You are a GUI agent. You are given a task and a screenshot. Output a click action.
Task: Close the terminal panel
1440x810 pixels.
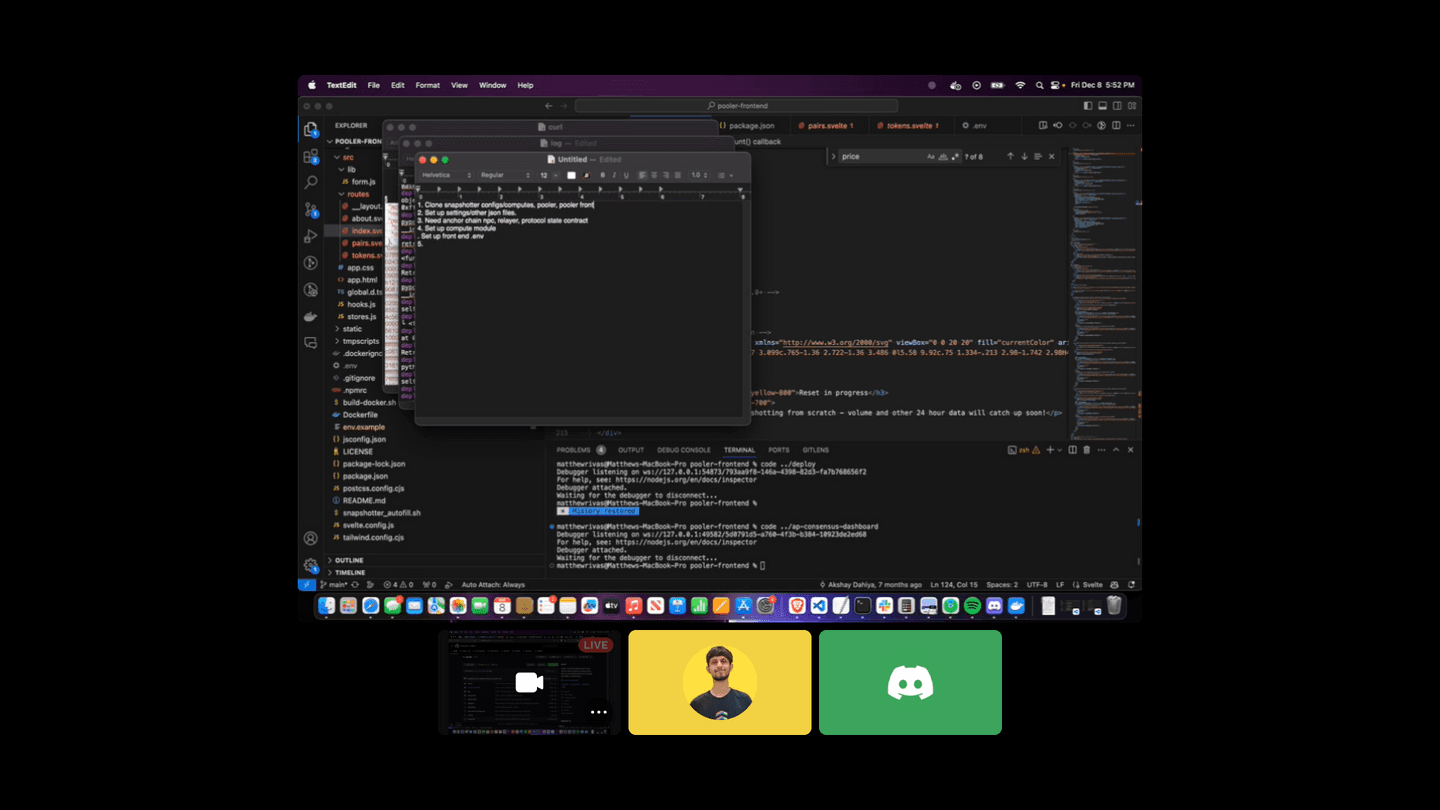pos(1131,450)
